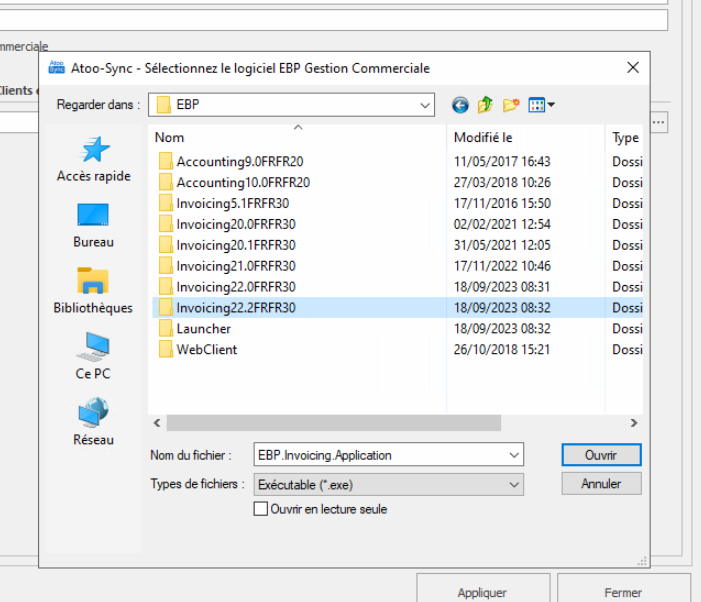Select the Invoicing20.0FRFR30 folder

pos(227,224)
